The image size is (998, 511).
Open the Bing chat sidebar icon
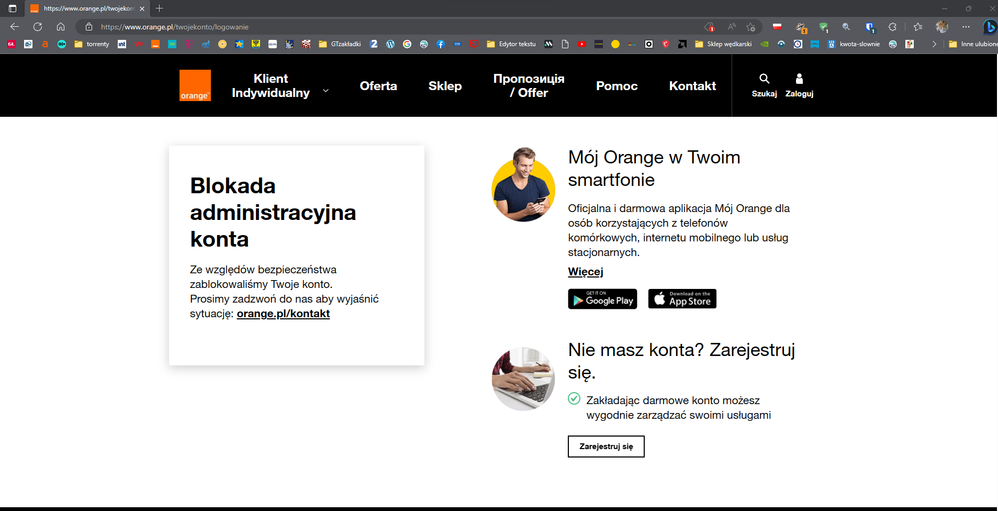coord(989,27)
